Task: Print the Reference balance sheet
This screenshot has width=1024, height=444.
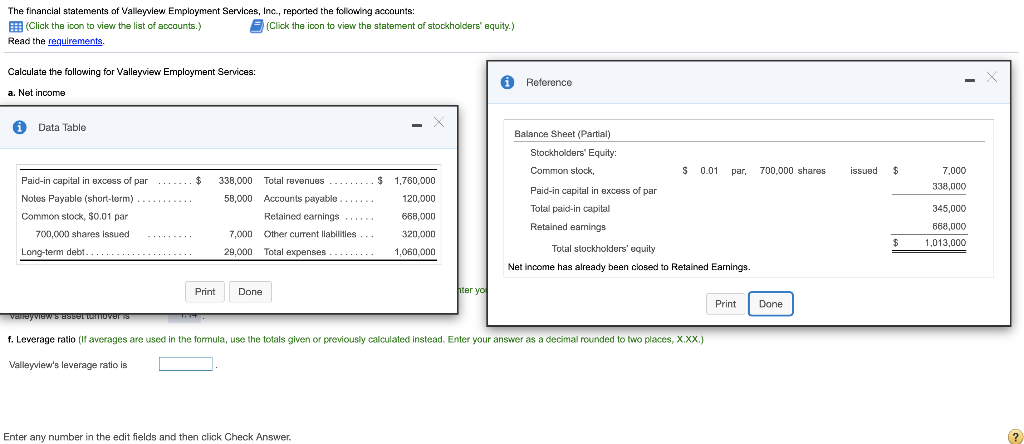Action: [x=726, y=304]
